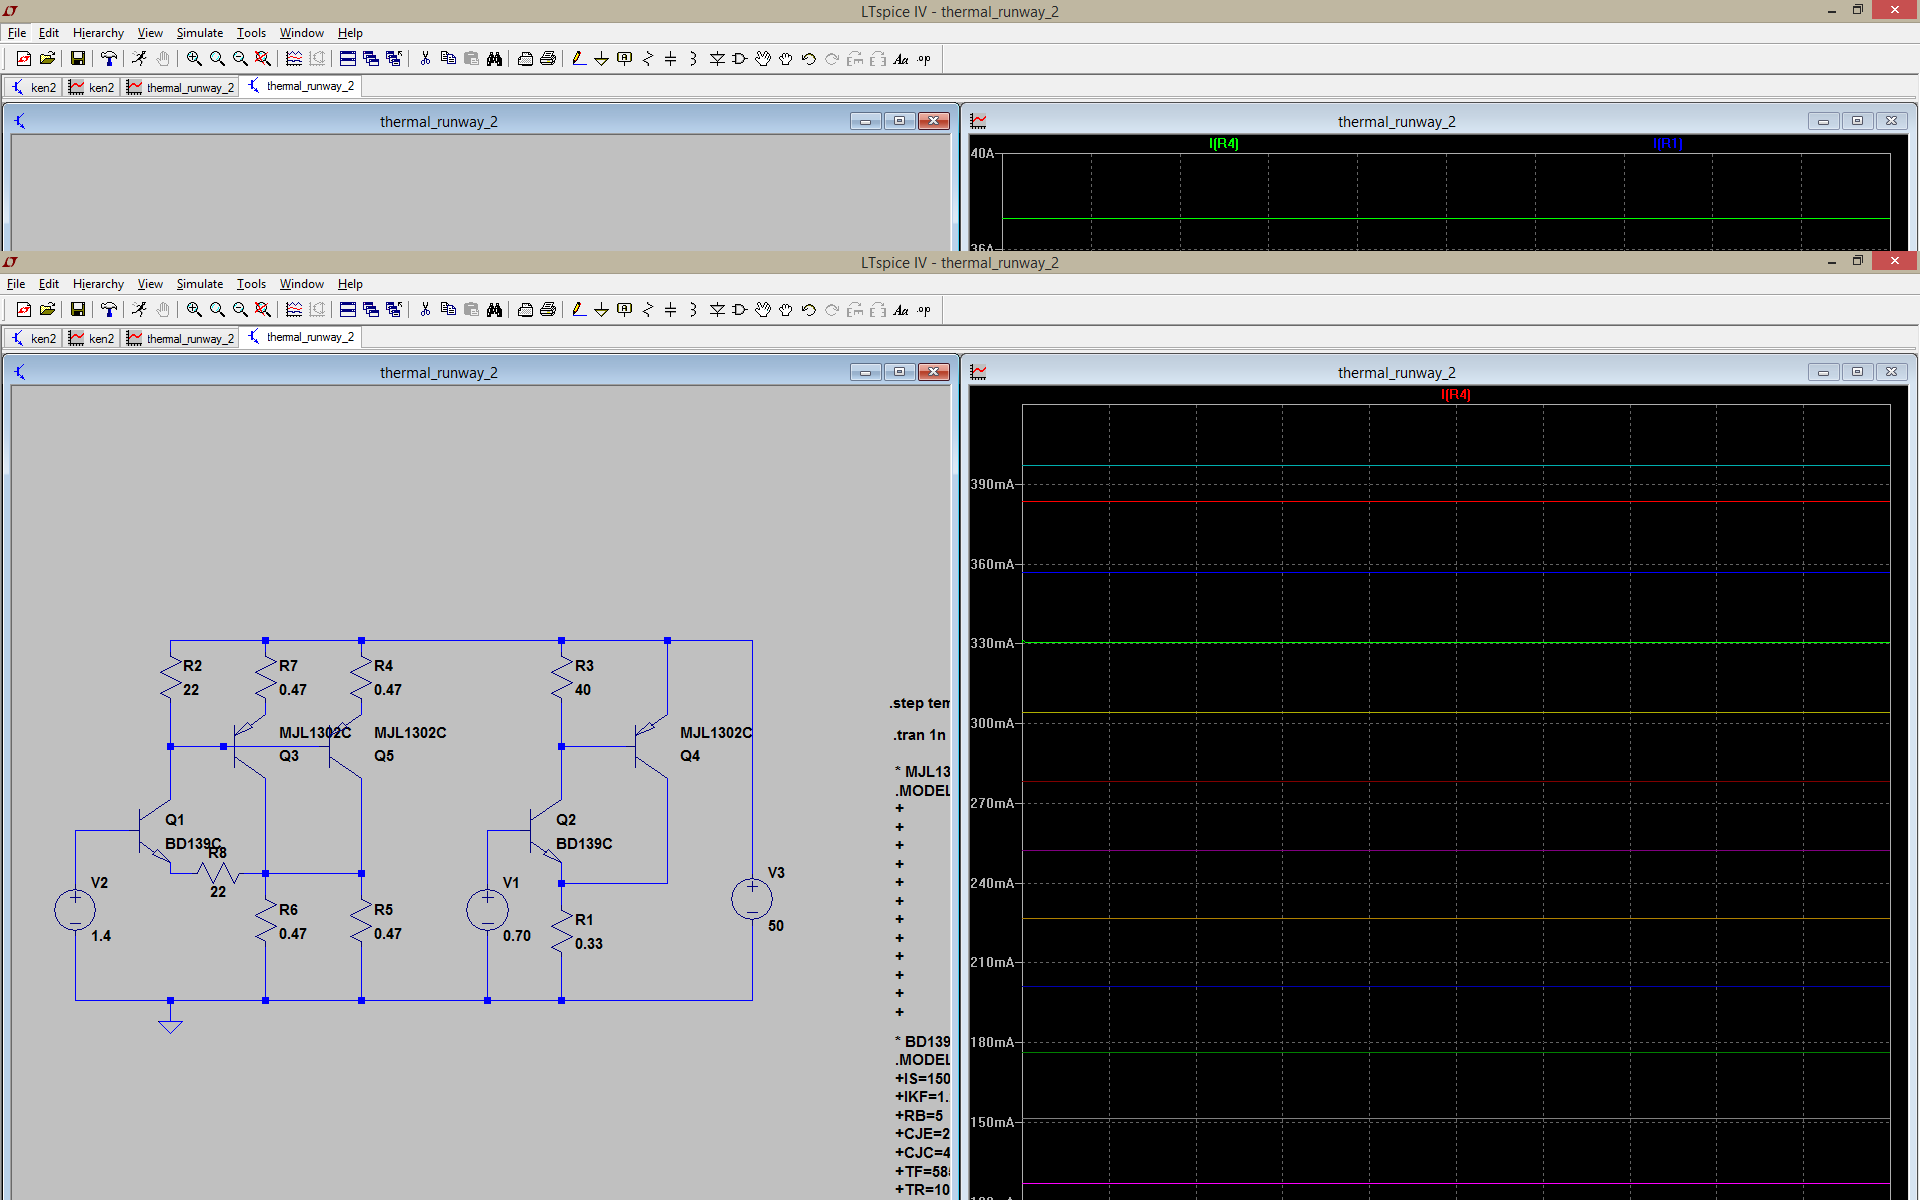Select Resistor tool in front window toolbar
Image resolution: width=1920 pixels, height=1200 pixels.
click(x=648, y=310)
